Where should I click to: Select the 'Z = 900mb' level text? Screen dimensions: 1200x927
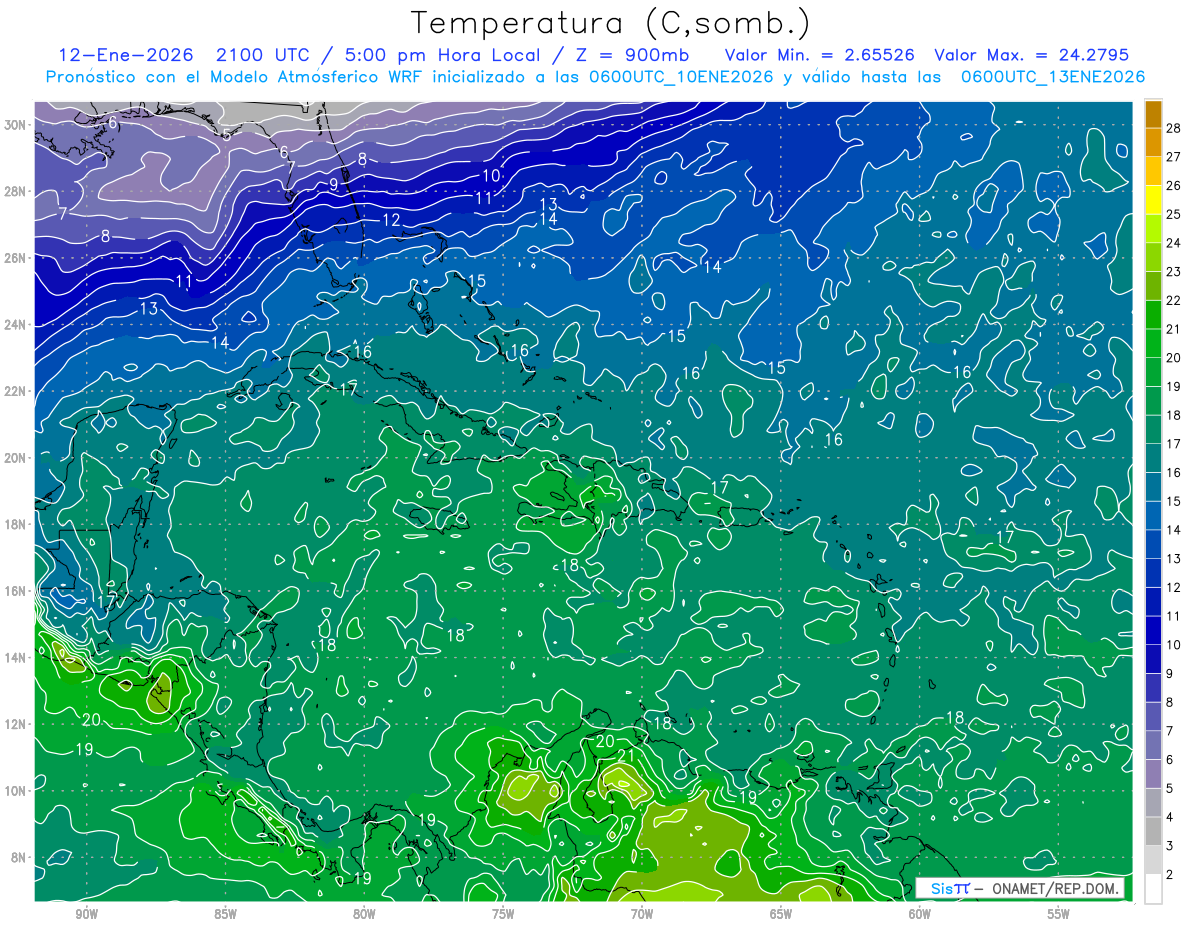tap(631, 54)
